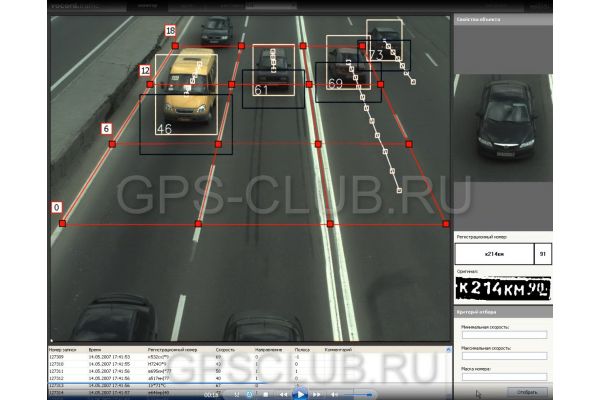Viewport: 600px width, 400px height.
Task: Select table row with record 127312
Action: pos(249,379)
